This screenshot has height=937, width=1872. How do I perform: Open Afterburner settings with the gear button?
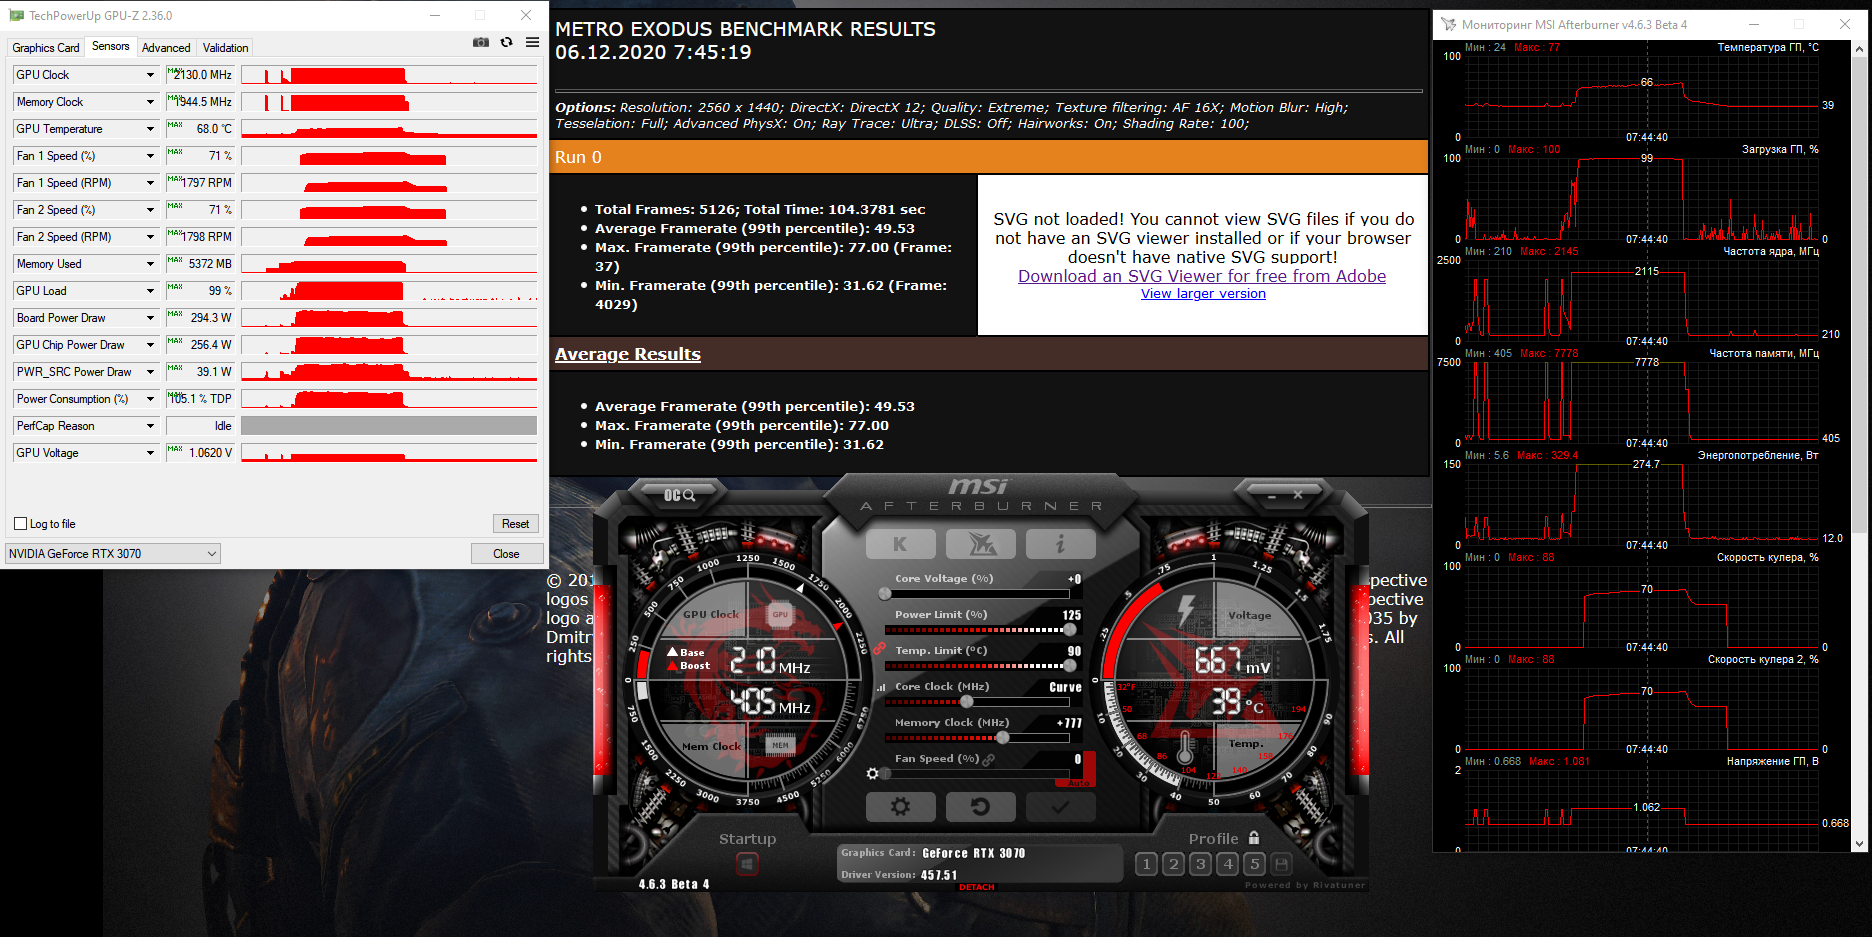pos(900,807)
